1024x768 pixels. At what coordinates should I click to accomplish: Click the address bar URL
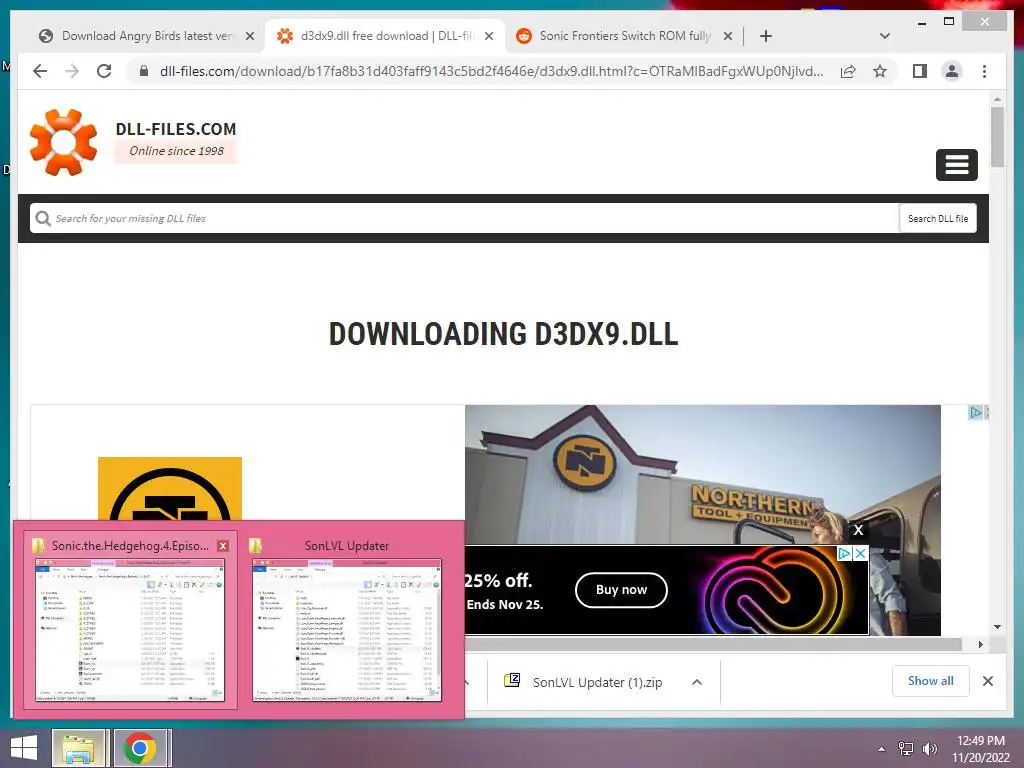click(x=491, y=71)
